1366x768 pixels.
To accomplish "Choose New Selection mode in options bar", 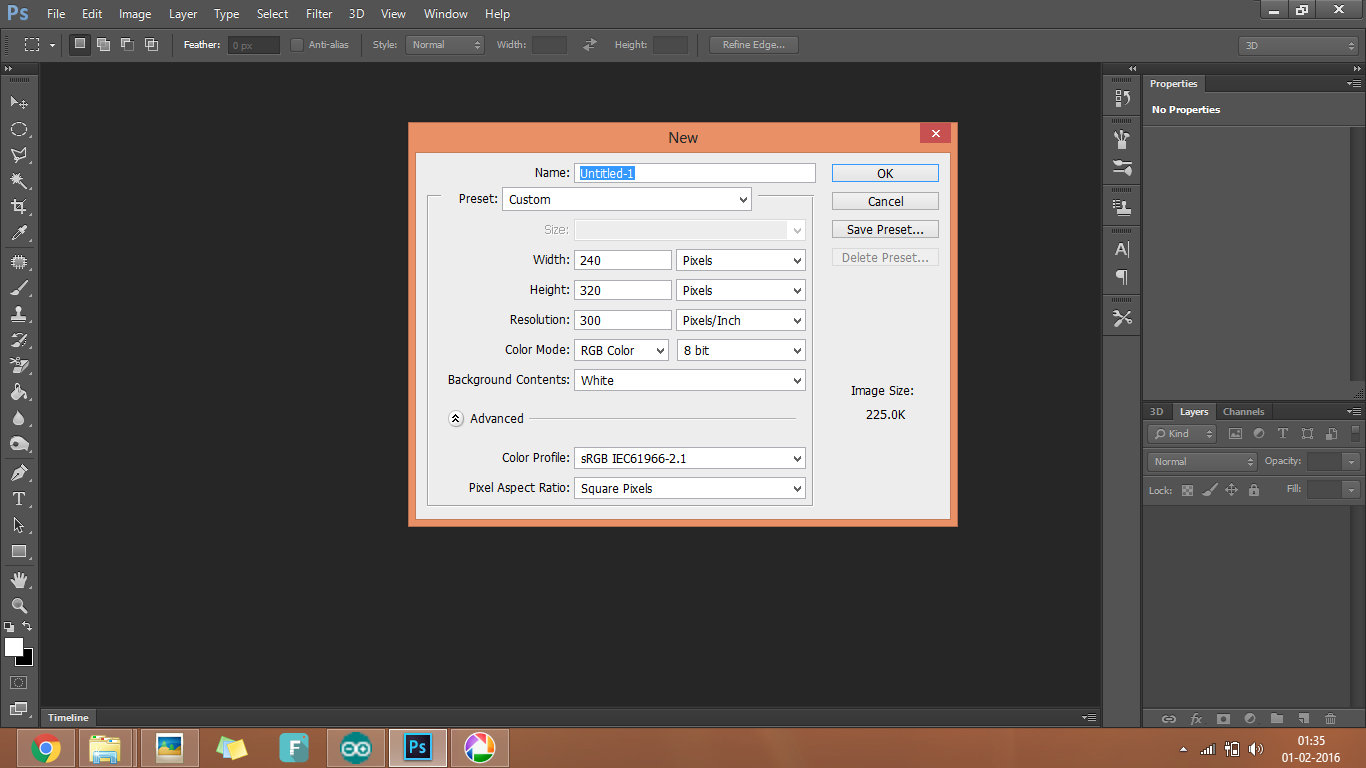I will 80,45.
